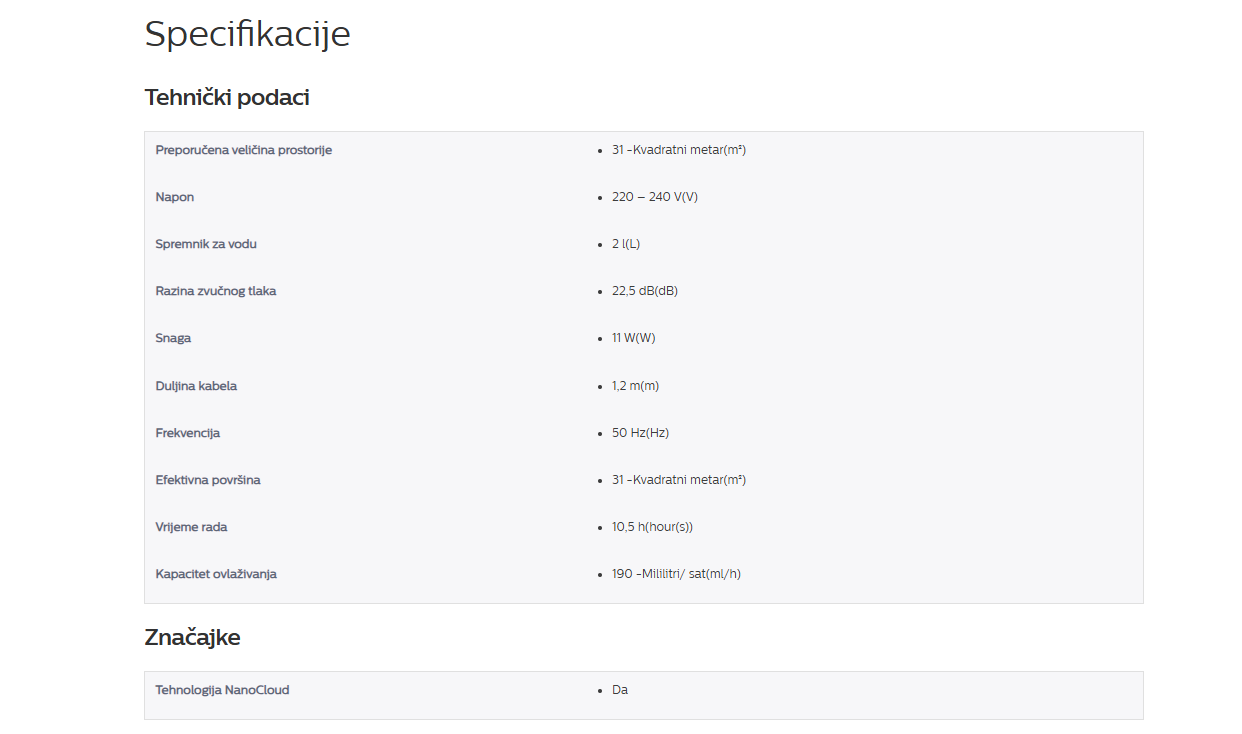The height and width of the screenshot is (734, 1242).
Task: Click the Duljina kabela label
Action: coord(196,386)
